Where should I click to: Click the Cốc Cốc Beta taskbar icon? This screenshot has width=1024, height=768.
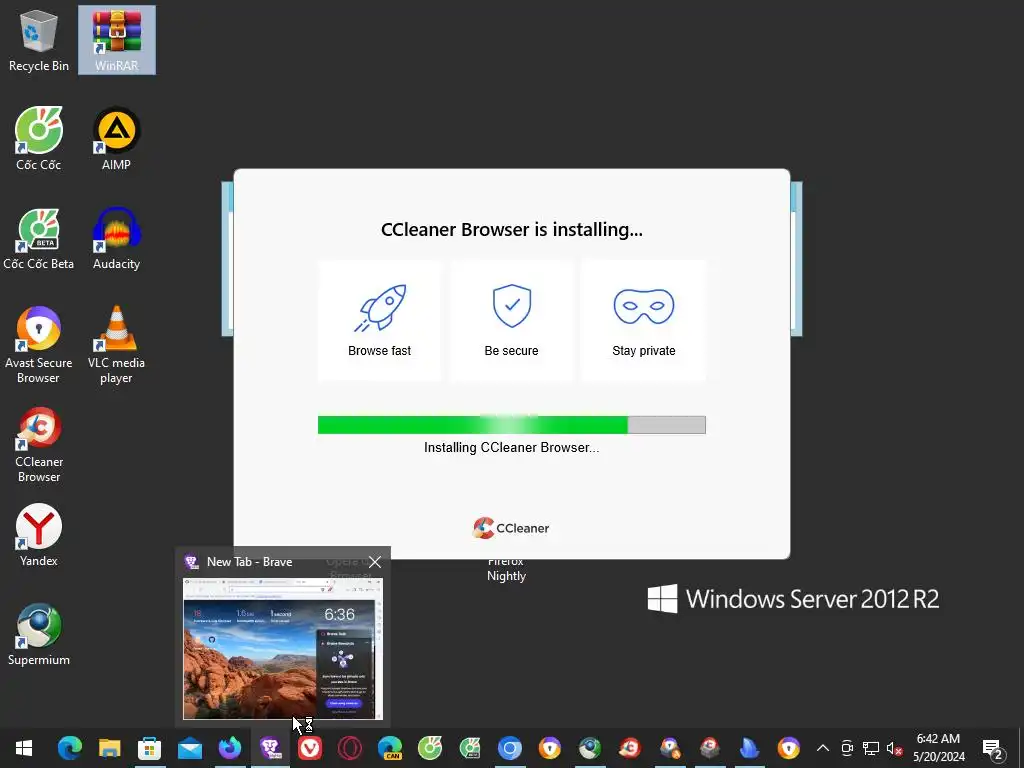tap(470, 748)
